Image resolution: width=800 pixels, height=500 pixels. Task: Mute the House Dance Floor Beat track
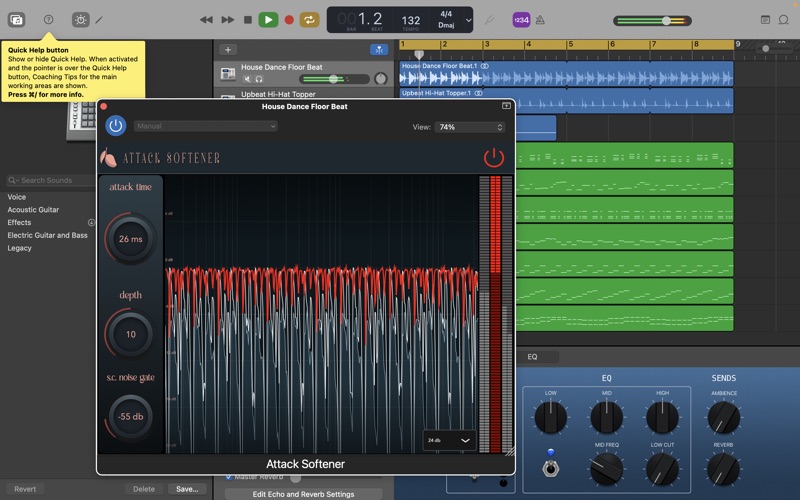click(x=247, y=79)
